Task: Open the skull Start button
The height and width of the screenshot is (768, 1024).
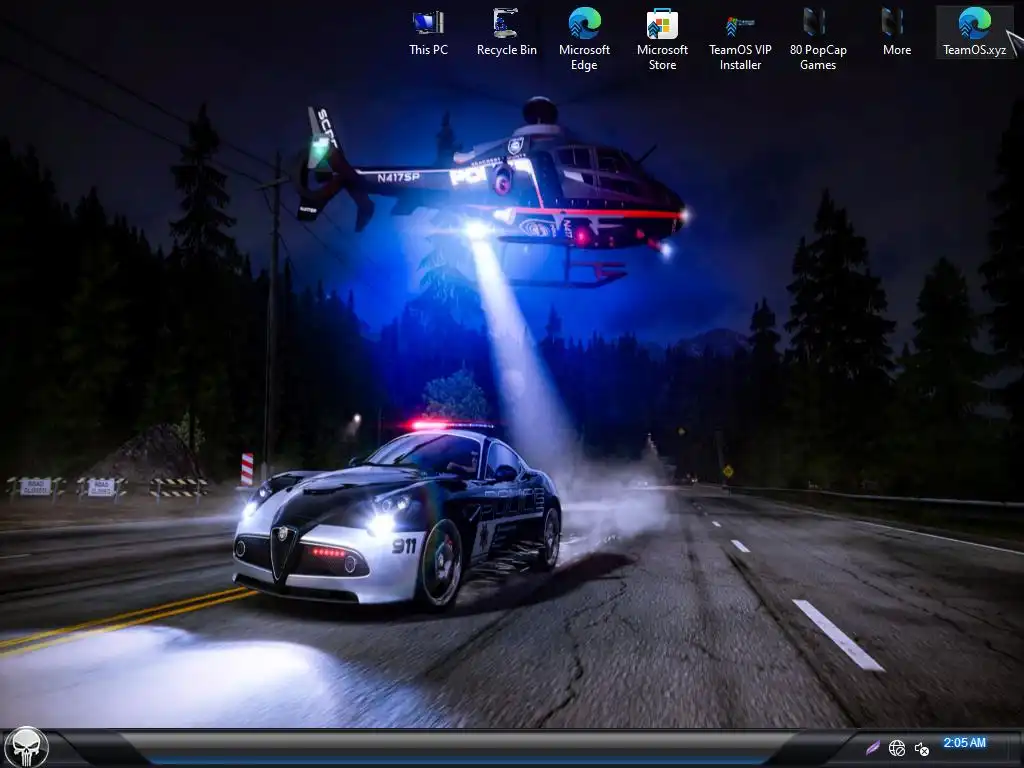Action: pos(26,748)
